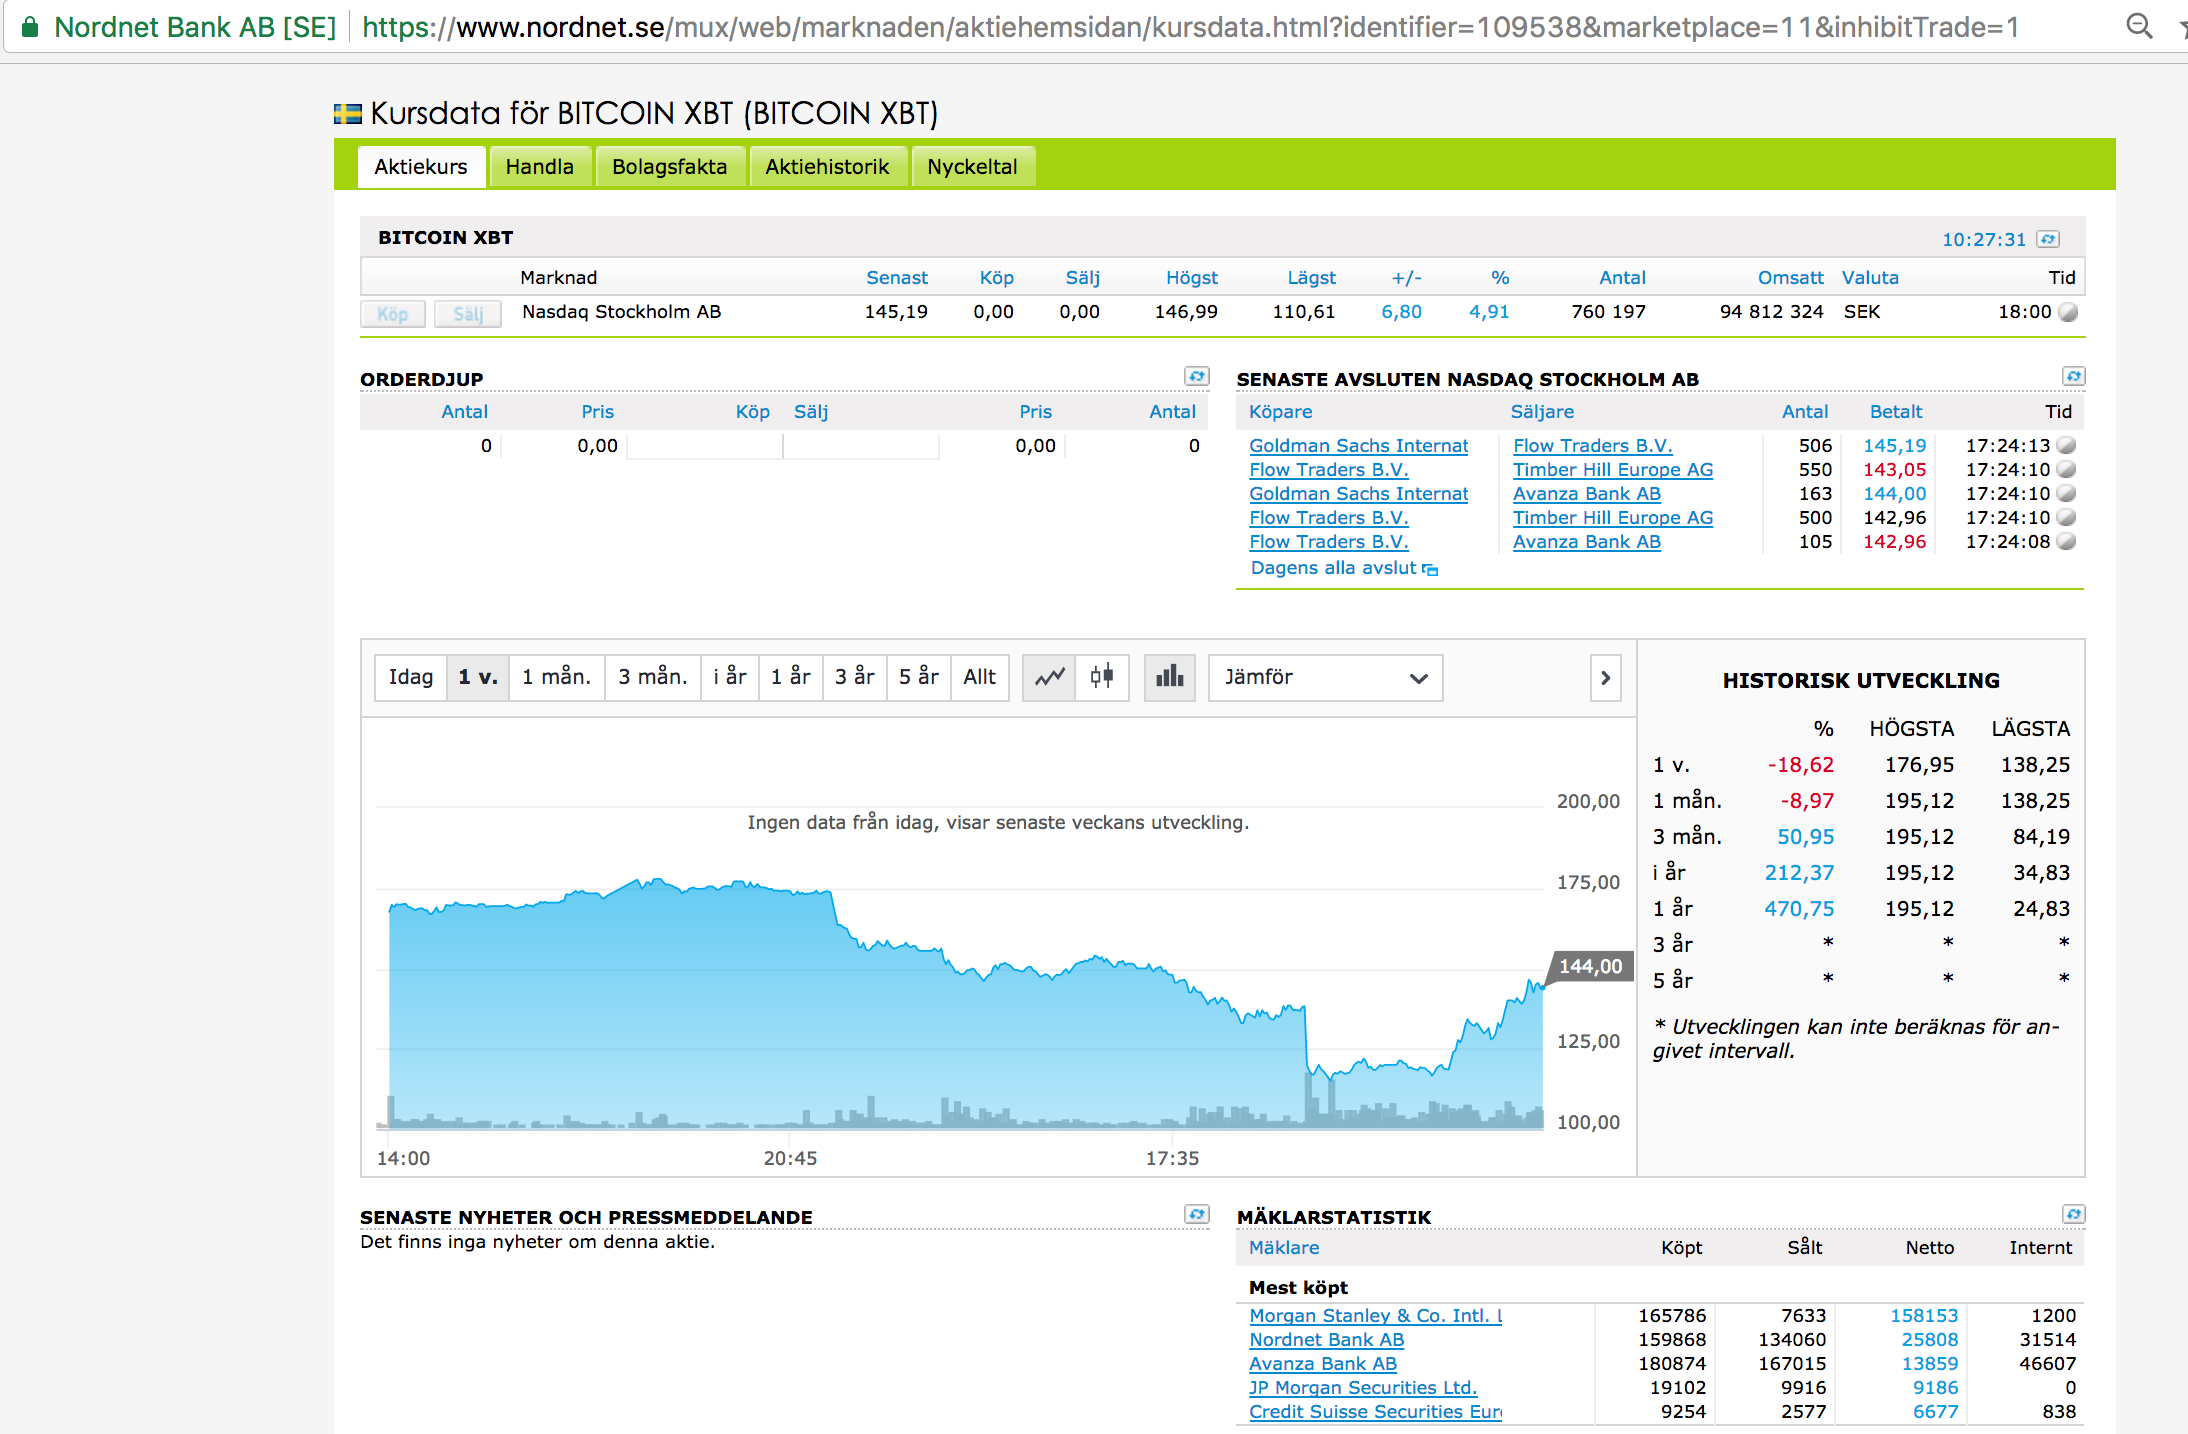This screenshot has width=2188, height=1434.
Task: Open Credit Suisse Securities broker link
Action: tap(1375, 1412)
